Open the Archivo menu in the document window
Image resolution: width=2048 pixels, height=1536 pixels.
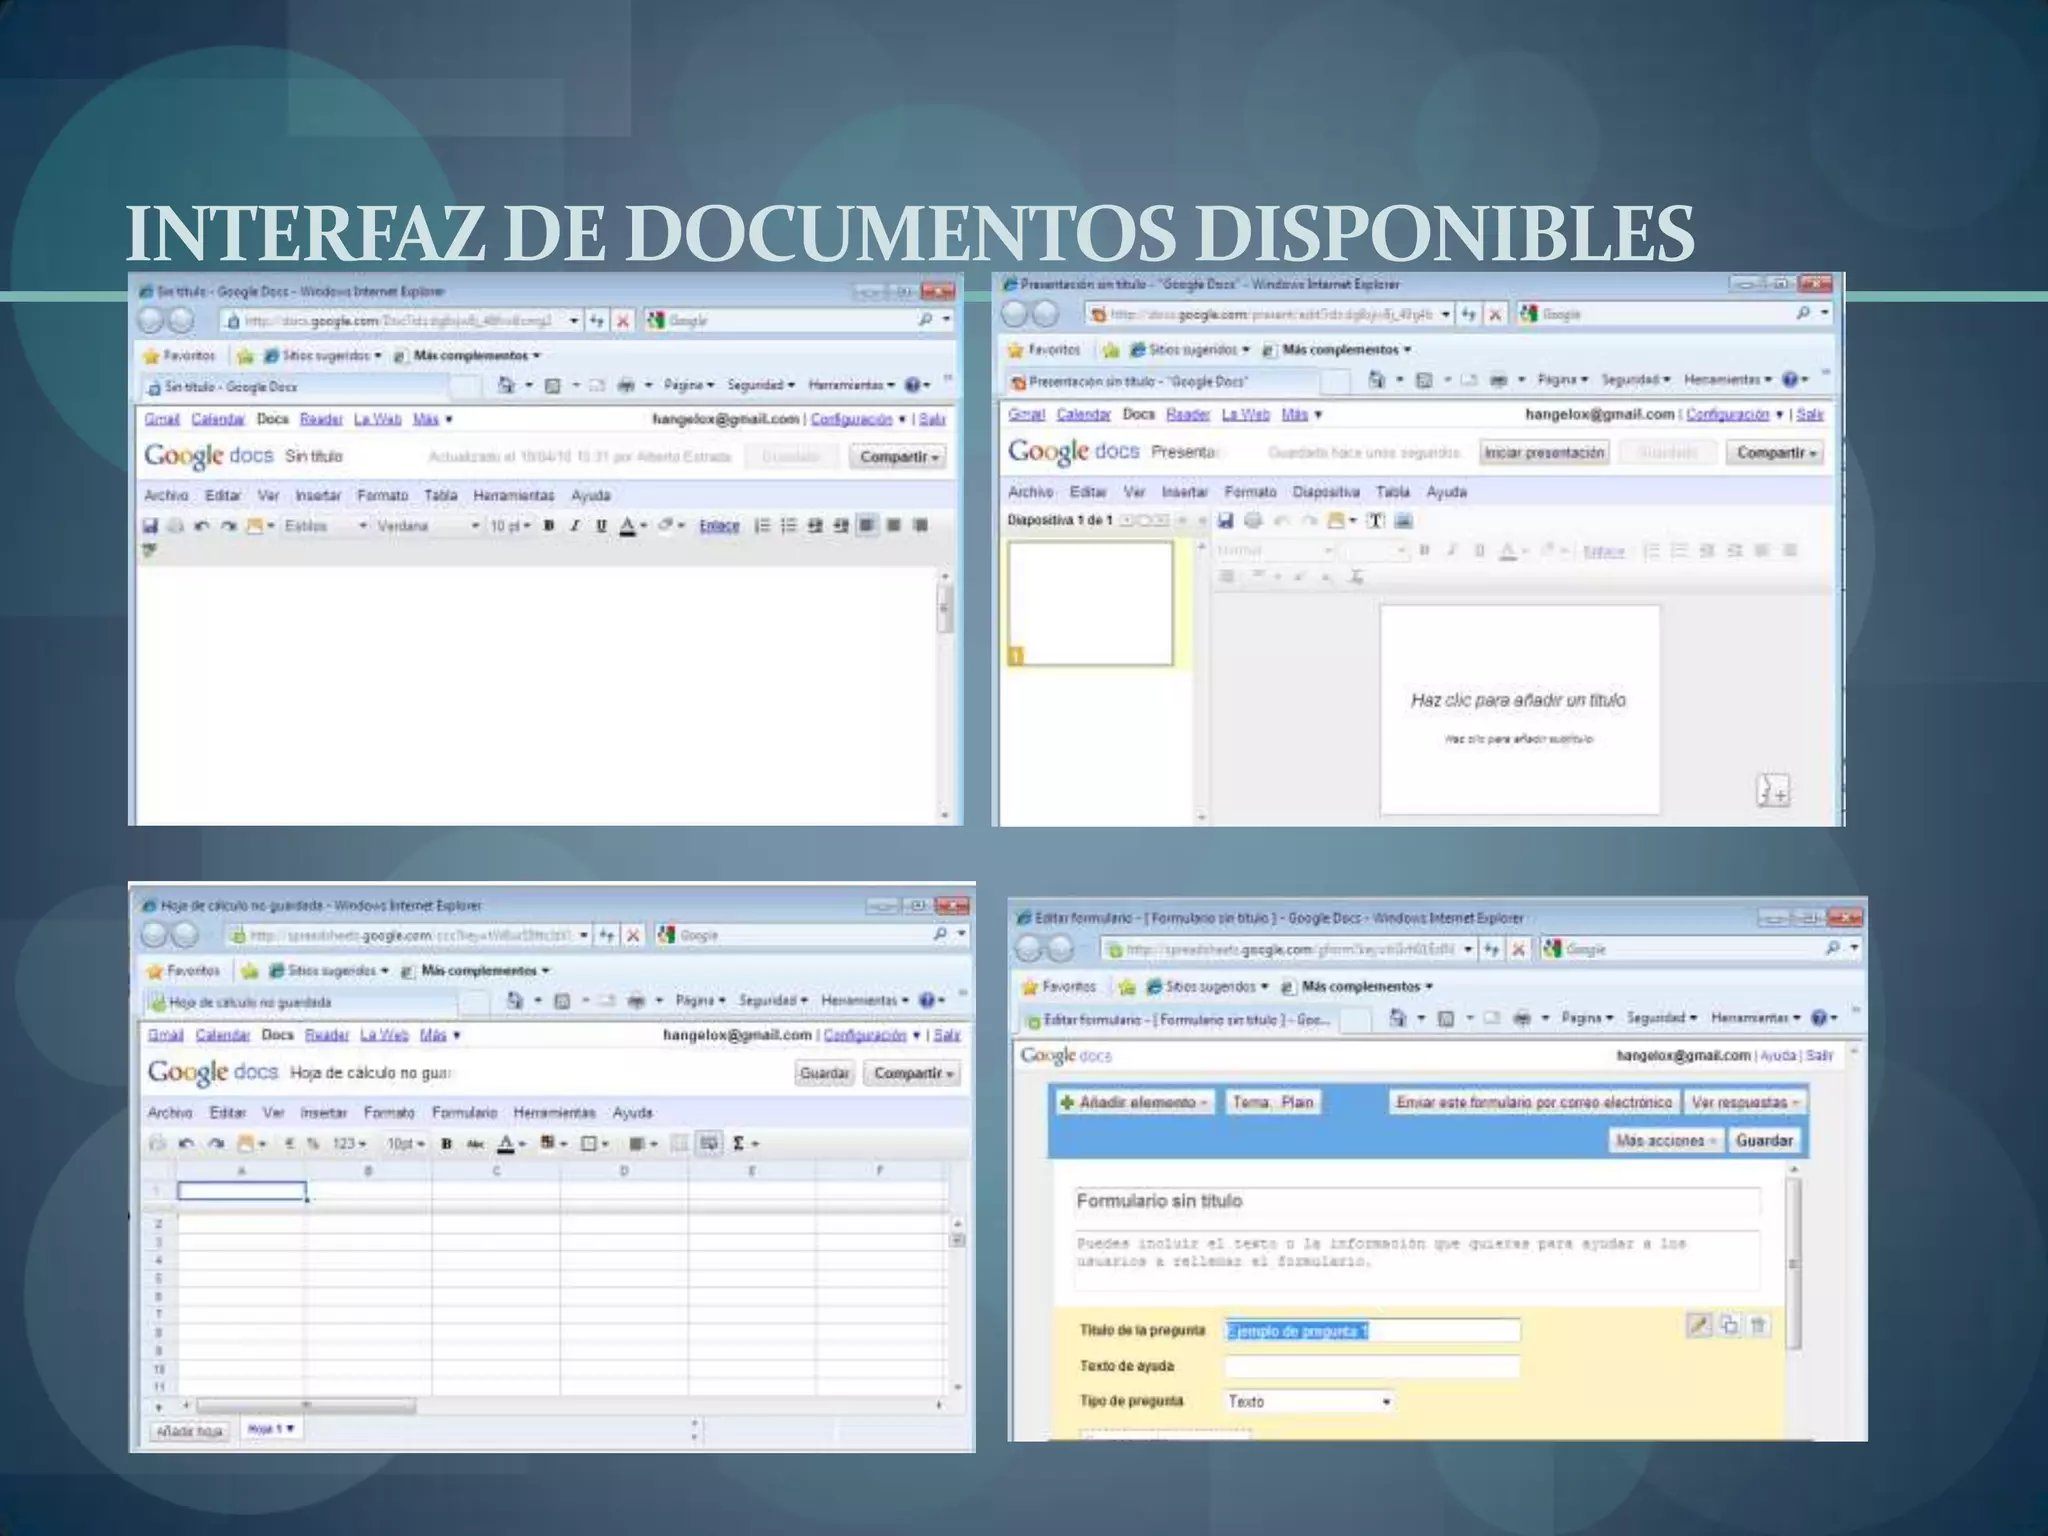point(166,495)
